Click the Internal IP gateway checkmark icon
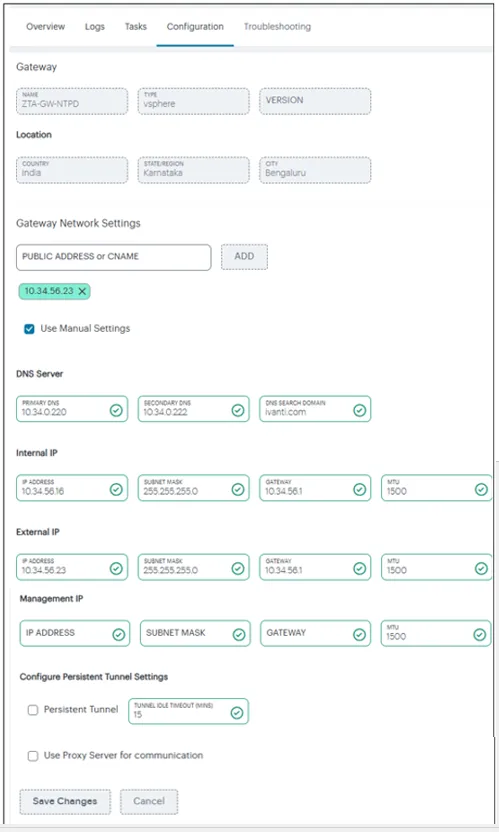 point(359,489)
